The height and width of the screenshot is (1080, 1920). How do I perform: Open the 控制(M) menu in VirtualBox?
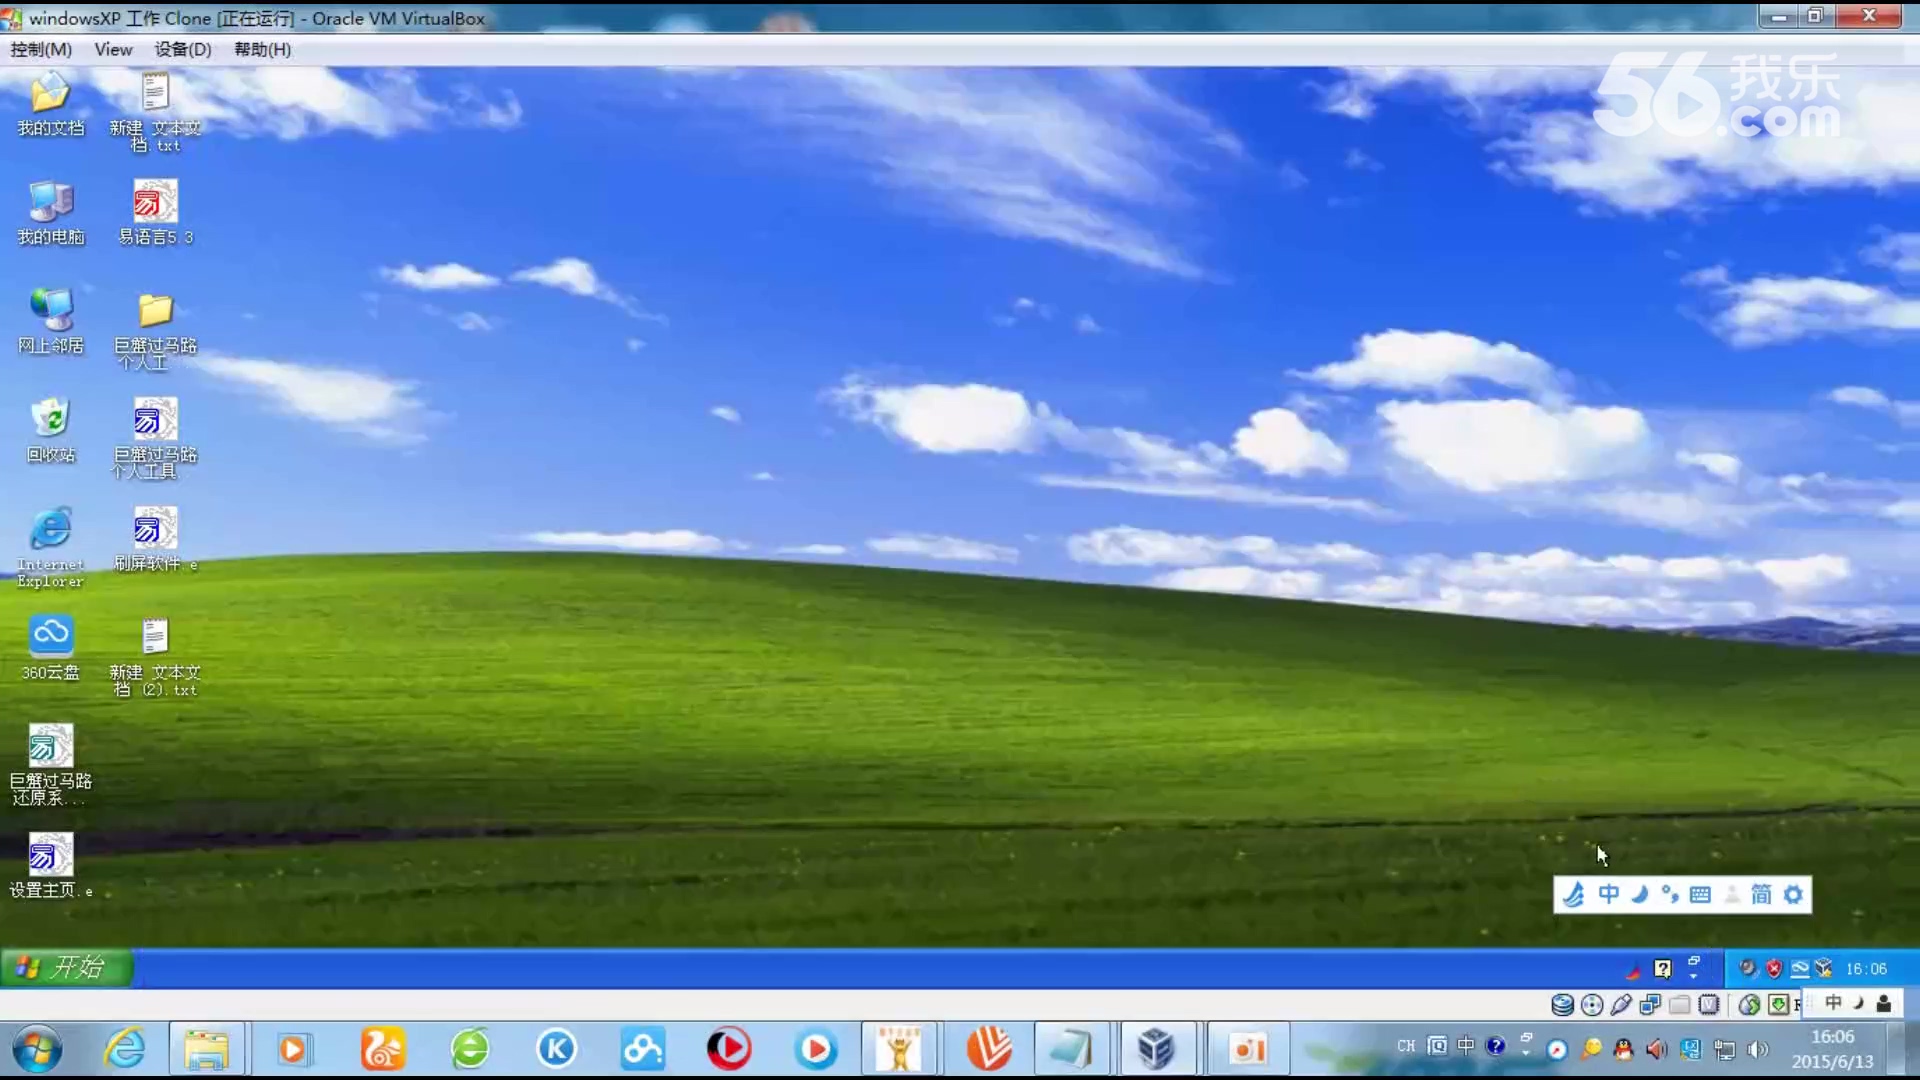[x=41, y=49]
